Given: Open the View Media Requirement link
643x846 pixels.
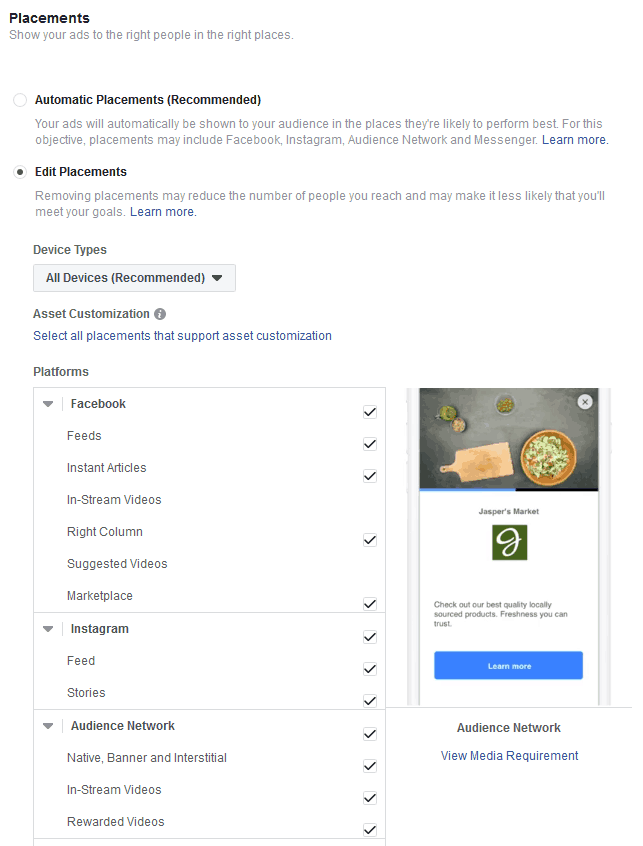Looking at the screenshot, I should [509, 756].
